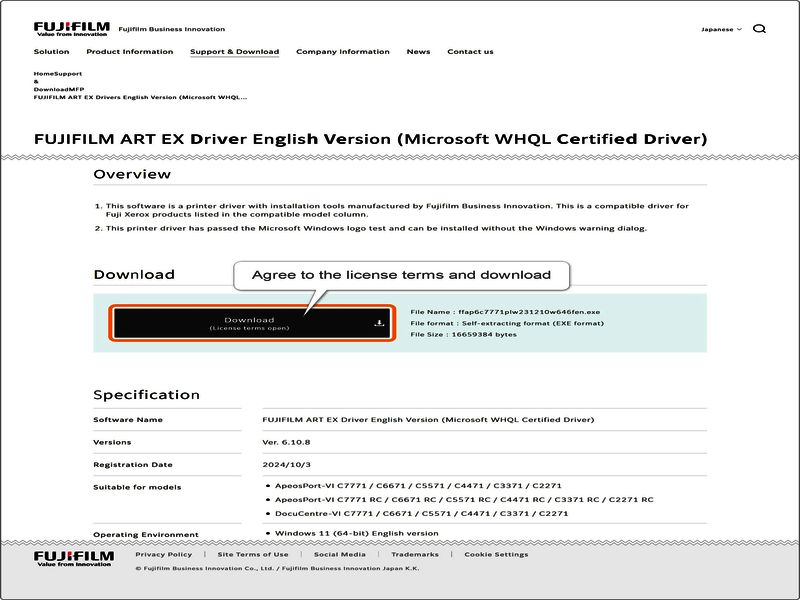Viewport: 800px width, 600px height.
Task: Click the Fujifilm Business Innovation header text
Action: (x=171, y=29)
